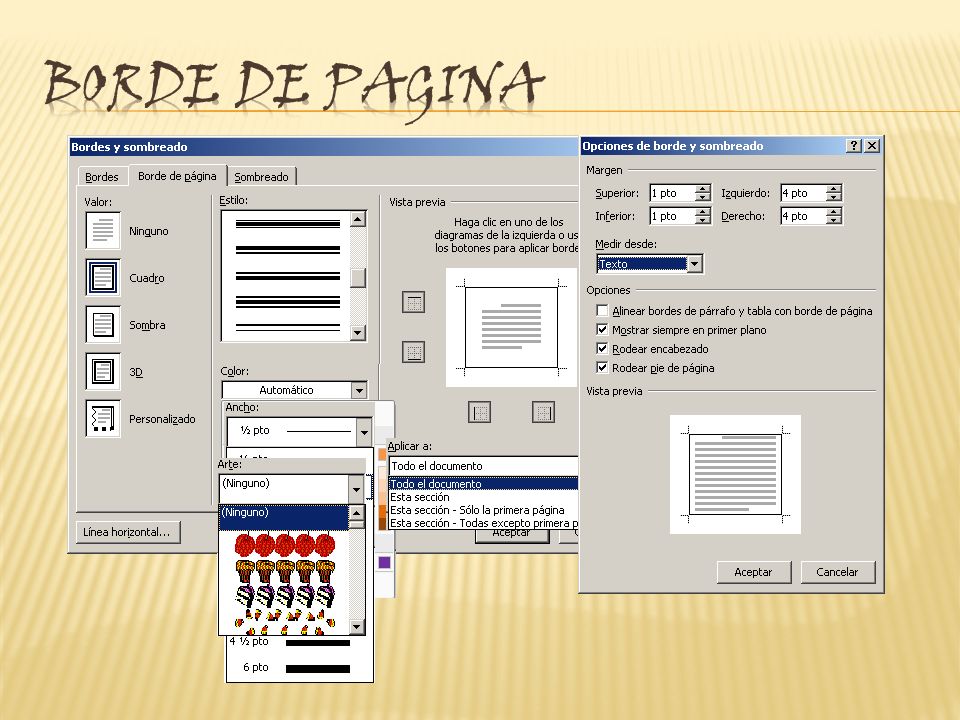Open the Color Automático dropdown
Screen dimensions: 960x720
359,390
